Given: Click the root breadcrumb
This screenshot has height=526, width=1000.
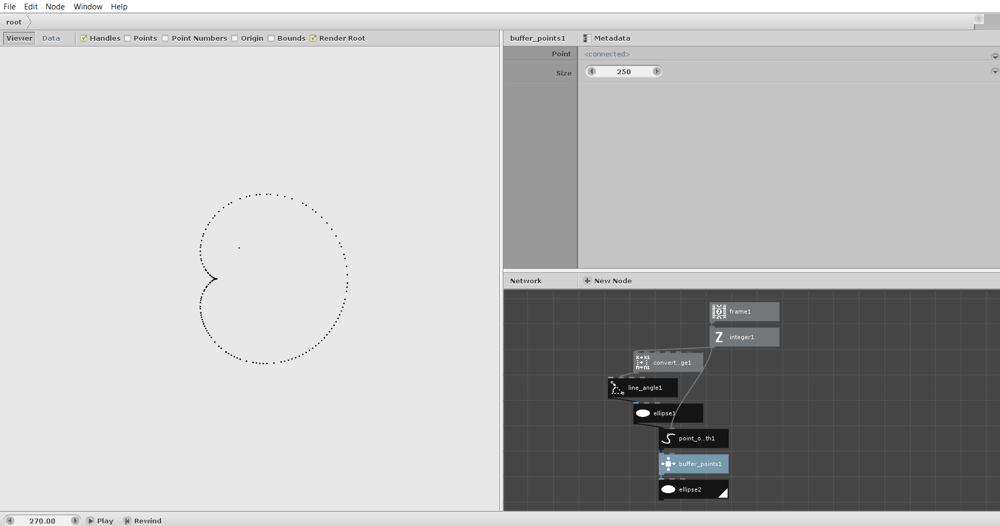Looking at the screenshot, I should point(14,22).
